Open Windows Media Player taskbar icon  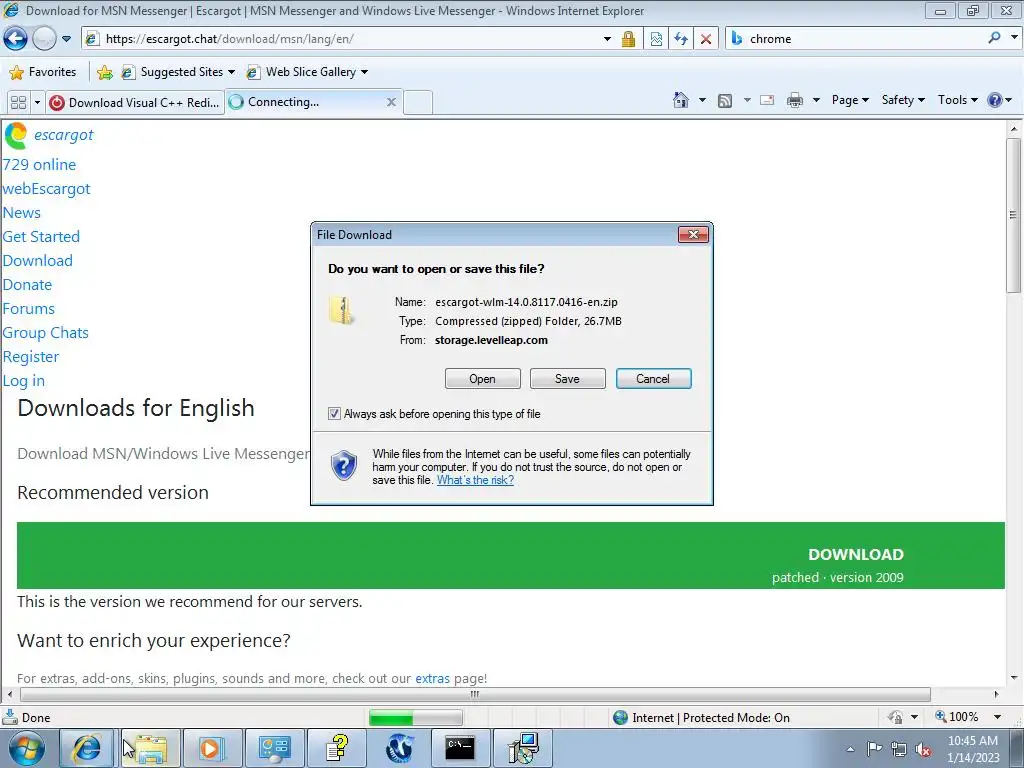[x=211, y=748]
